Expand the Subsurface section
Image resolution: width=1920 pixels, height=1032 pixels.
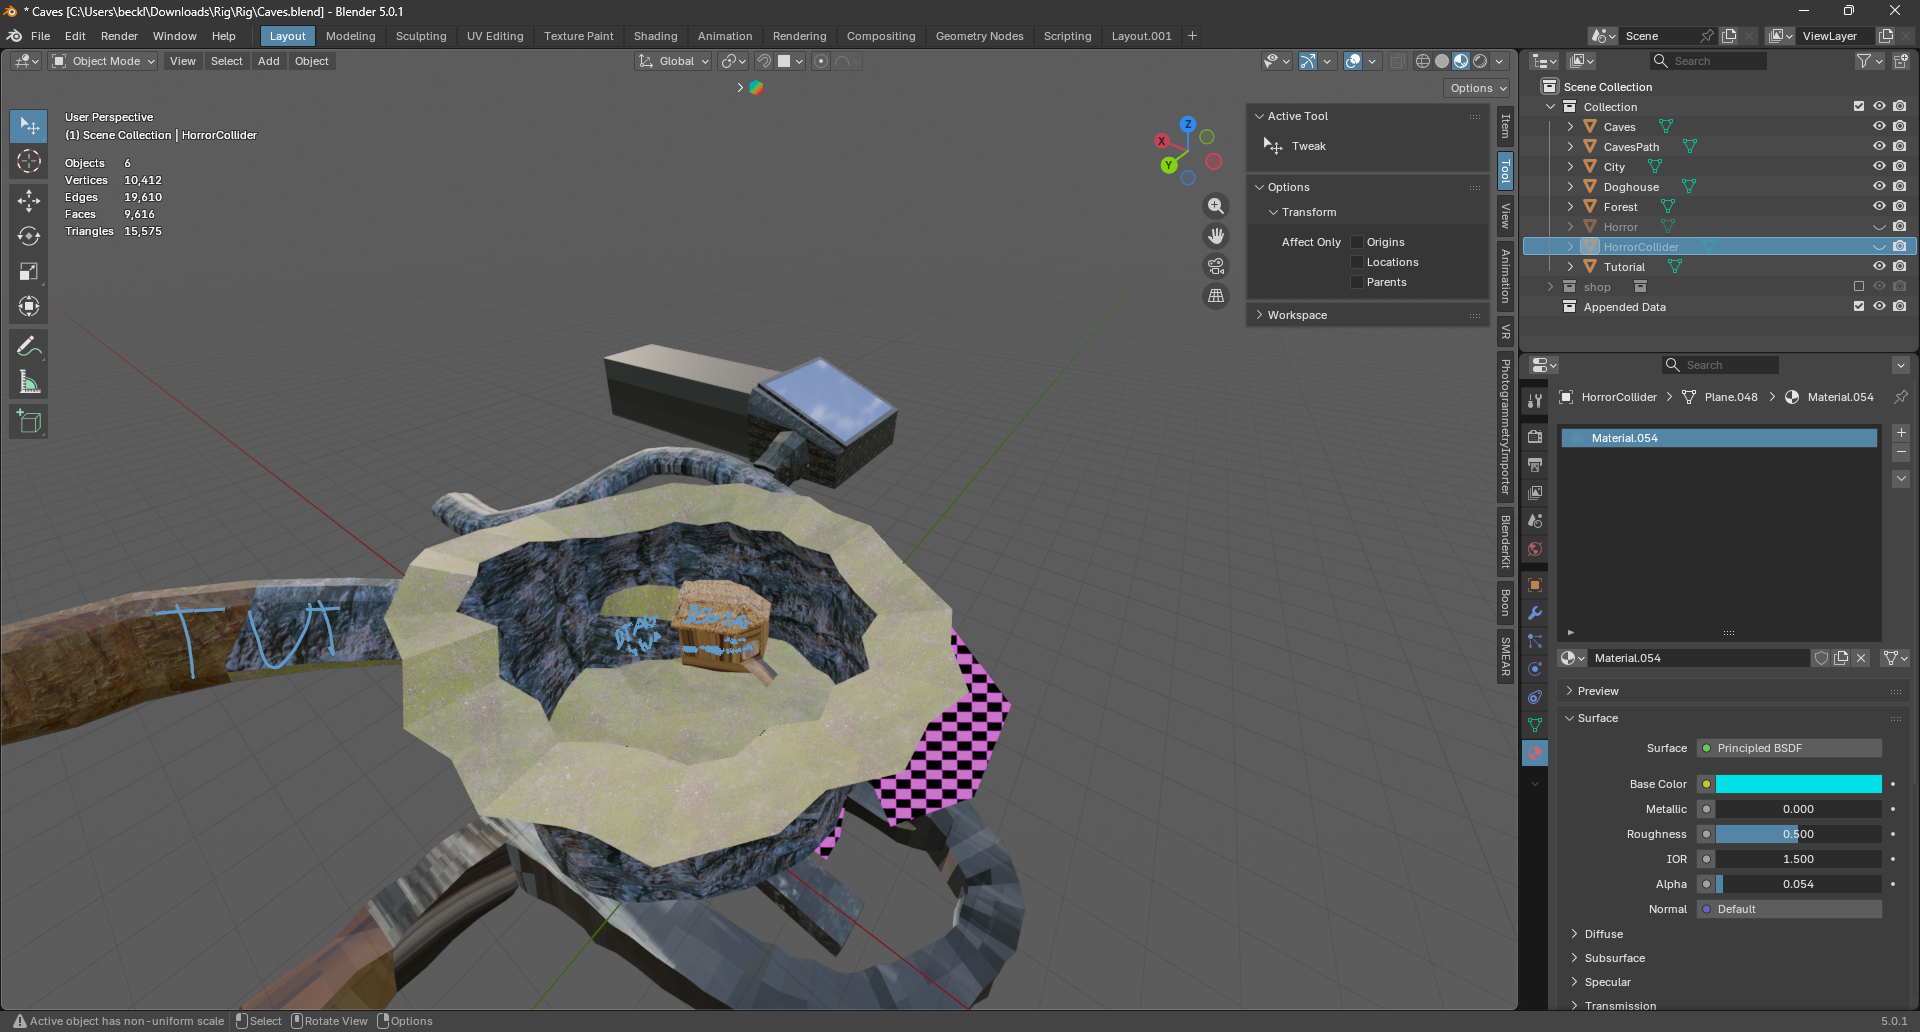pos(1614,958)
